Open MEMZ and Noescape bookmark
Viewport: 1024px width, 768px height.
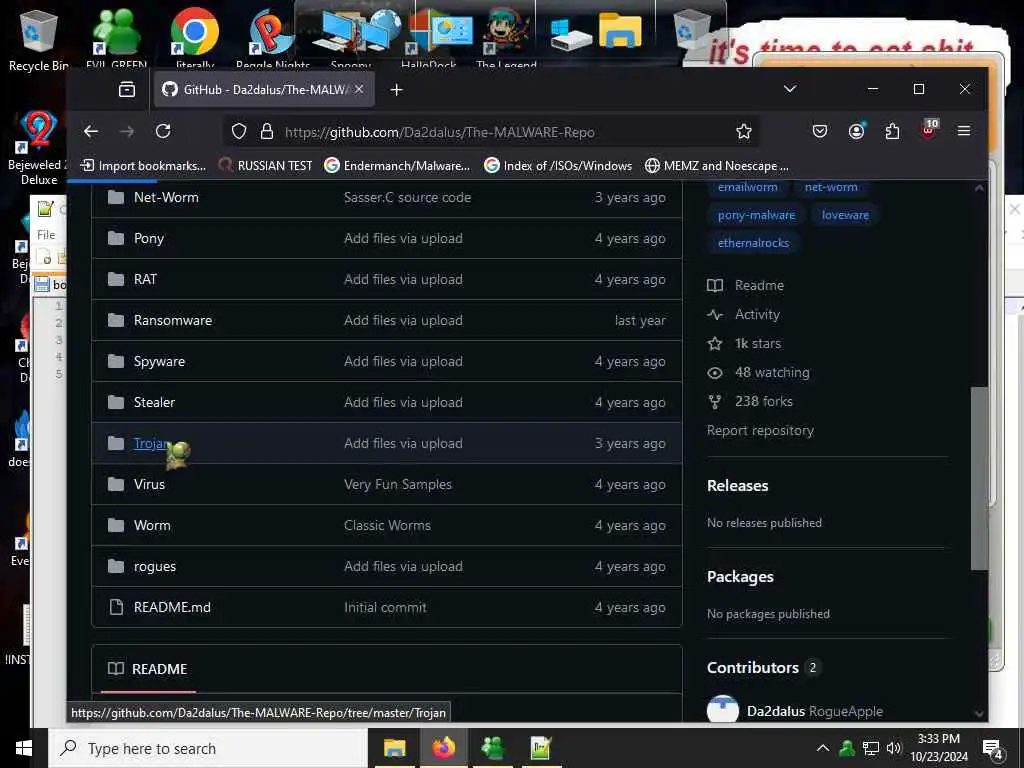click(x=717, y=166)
